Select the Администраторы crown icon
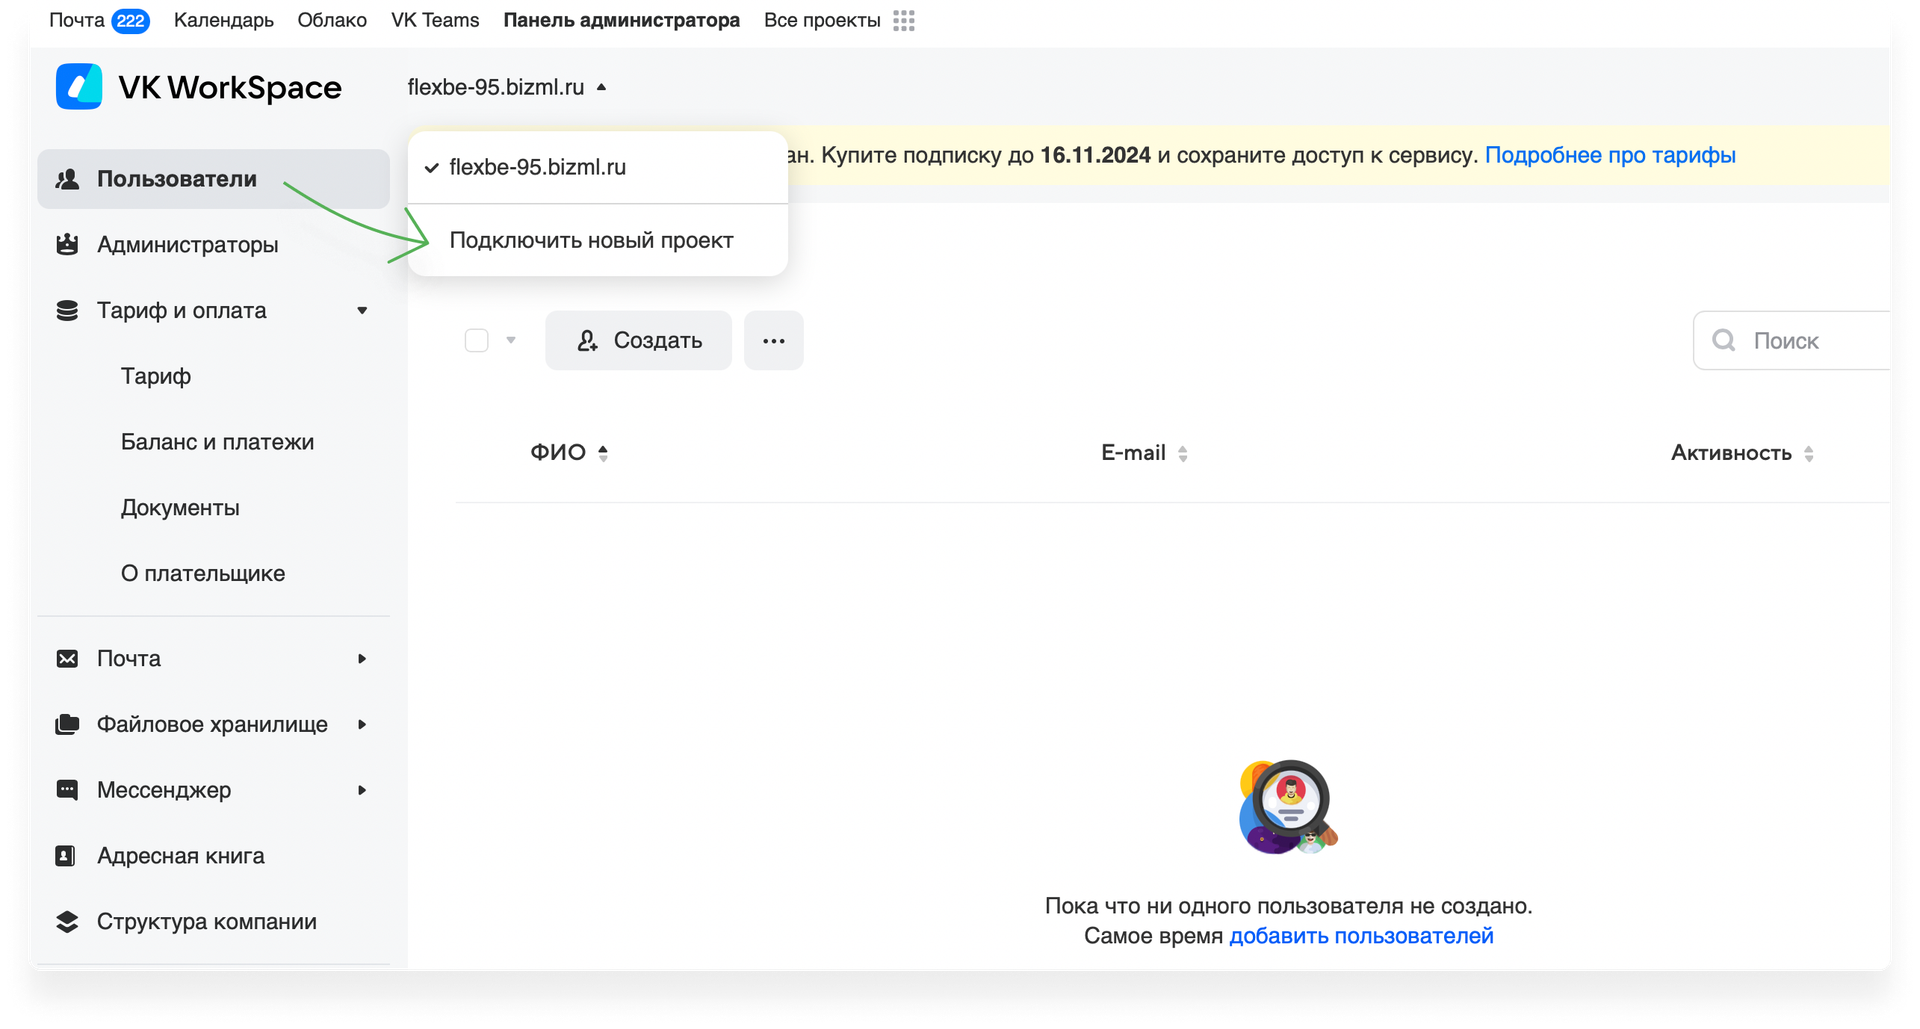Screen dimensions: 1920x1029 point(67,244)
